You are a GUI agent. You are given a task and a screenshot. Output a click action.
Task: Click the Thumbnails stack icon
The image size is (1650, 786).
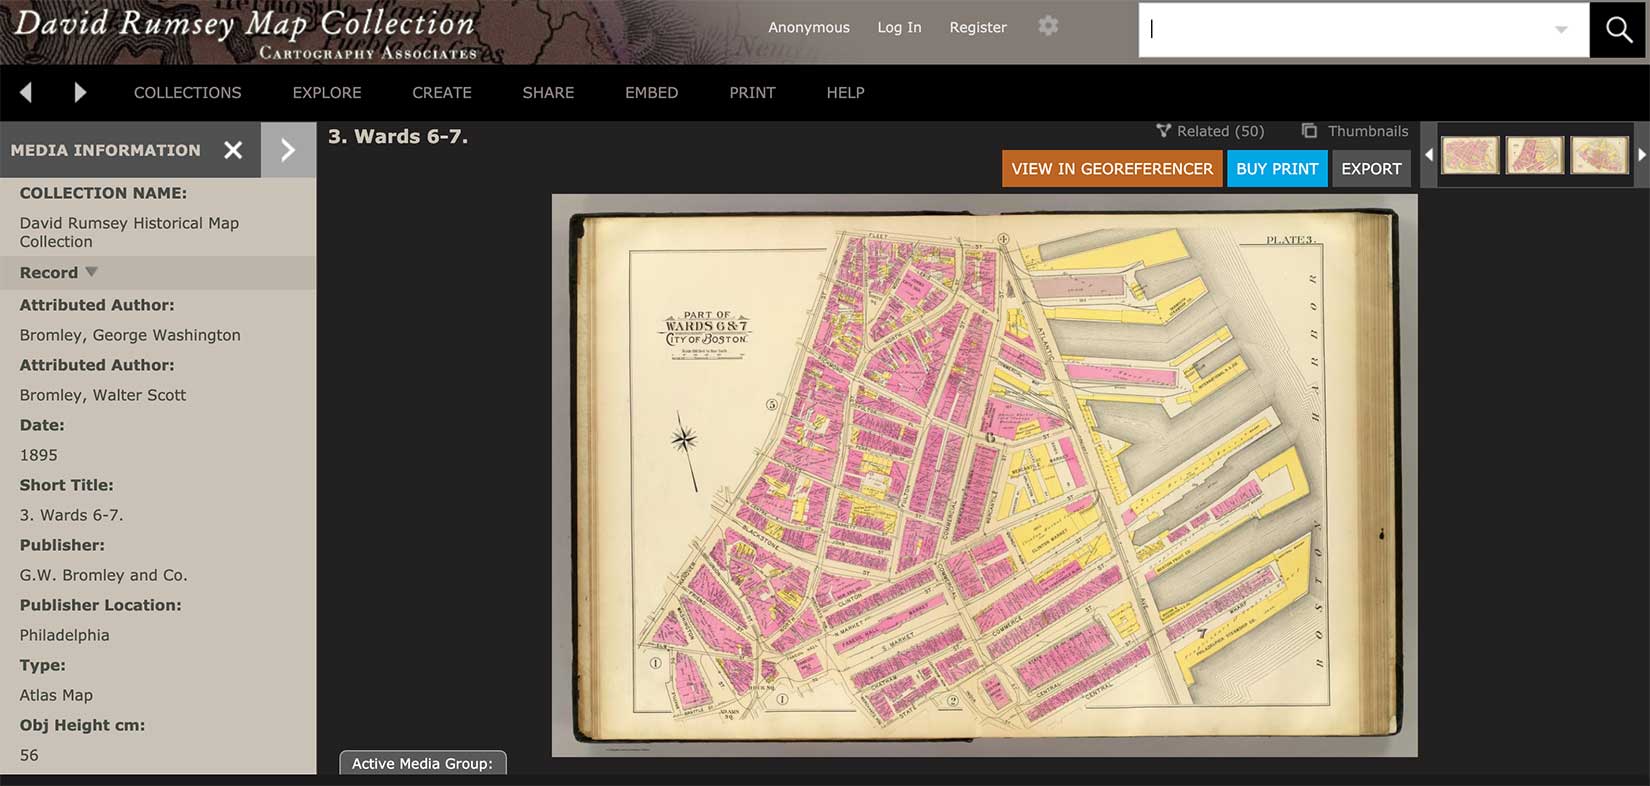click(1309, 131)
